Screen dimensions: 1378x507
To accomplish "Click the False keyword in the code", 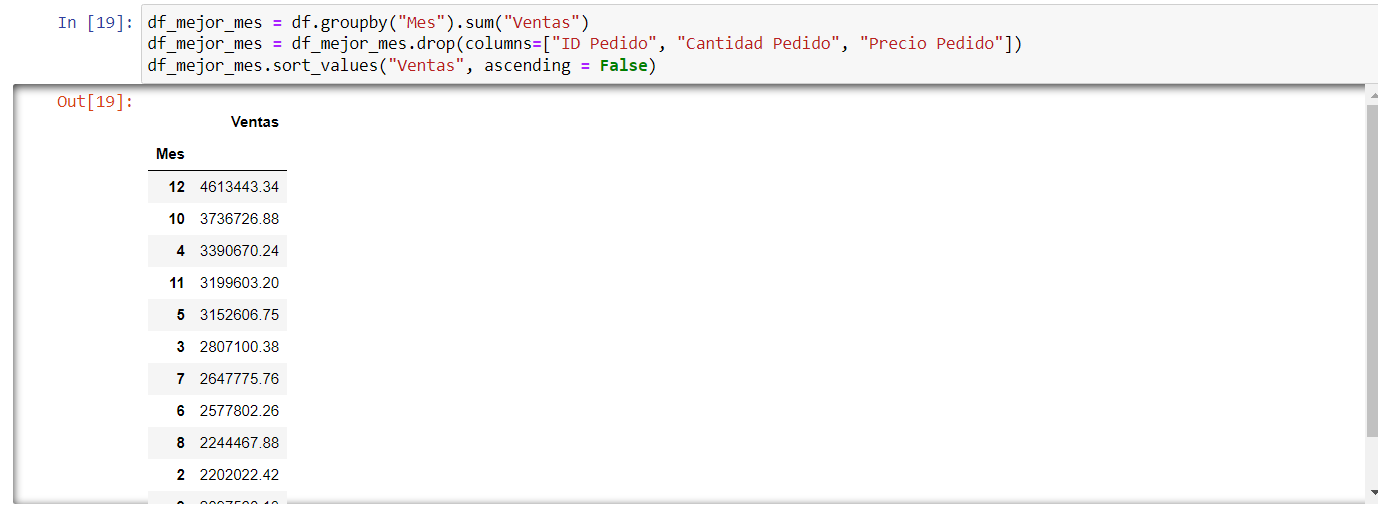I will (x=623, y=66).
